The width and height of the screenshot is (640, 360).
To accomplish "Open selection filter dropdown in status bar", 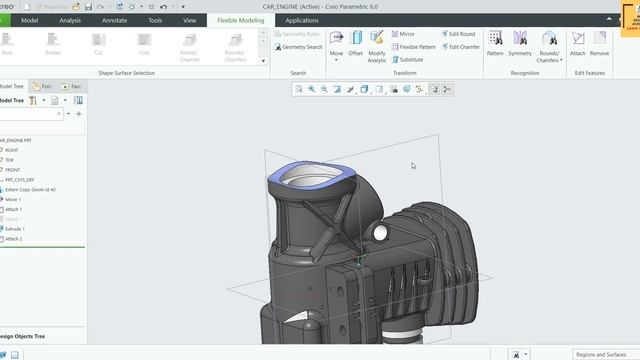I will coord(526,354).
